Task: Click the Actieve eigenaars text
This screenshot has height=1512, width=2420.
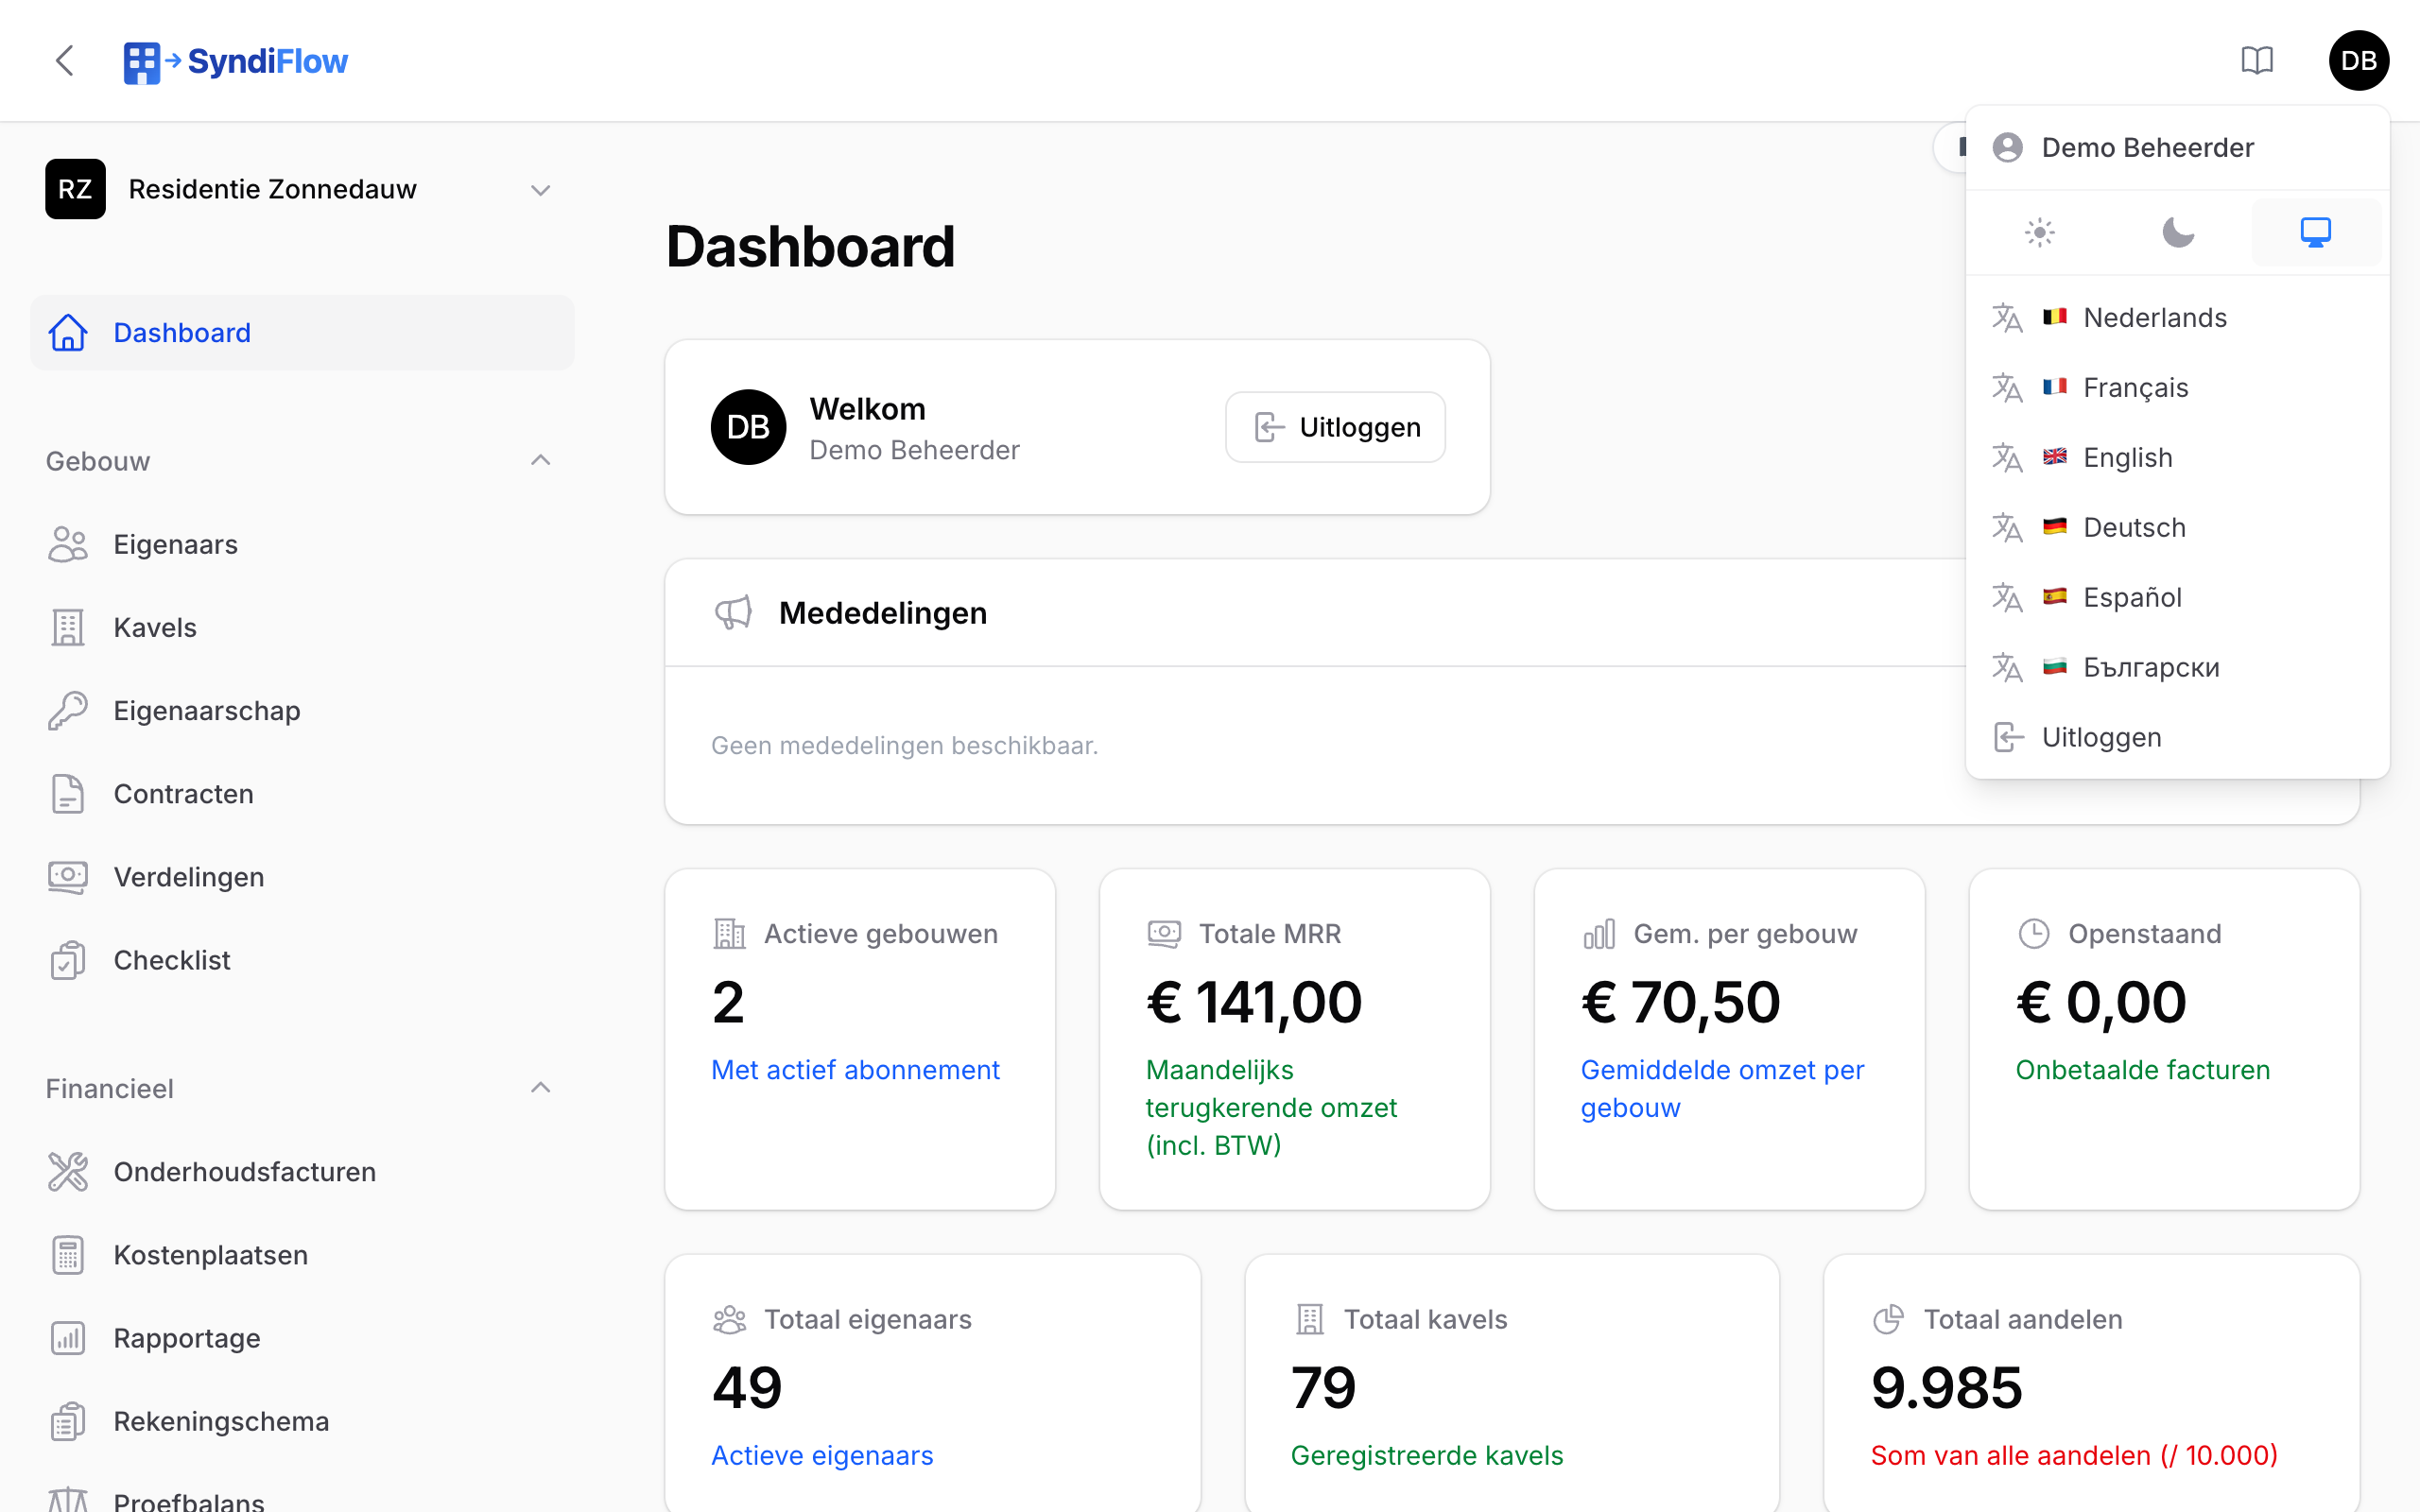Action: 822,1456
